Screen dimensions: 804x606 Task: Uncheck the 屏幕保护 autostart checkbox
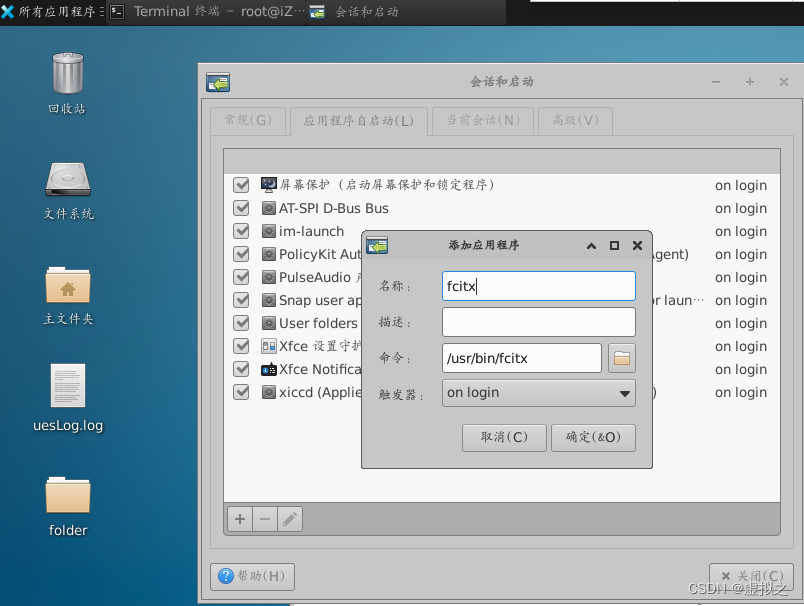point(241,185)
